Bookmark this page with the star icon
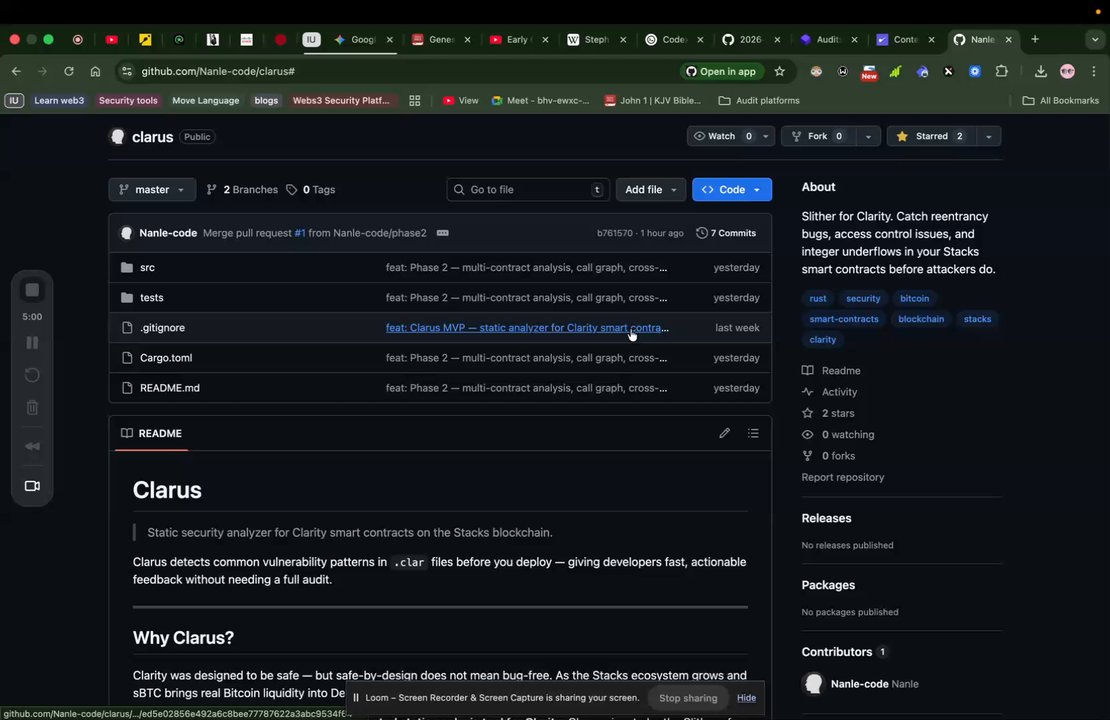The width and height of the screenshot is (1110, 720). tap(779, 72)
